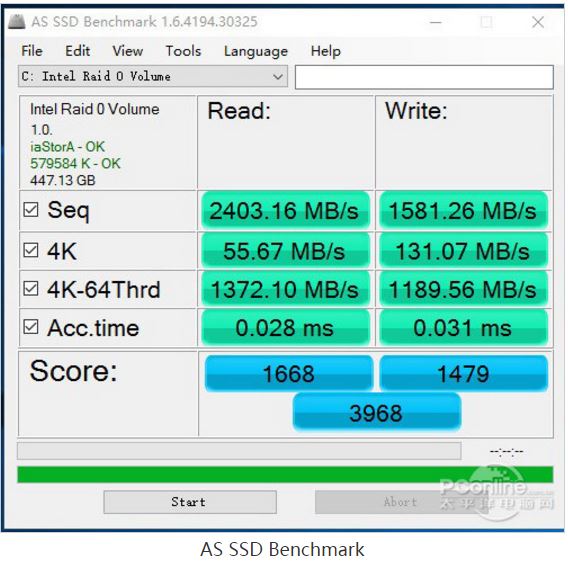568x561 pixels.
Task: Disable the 4K-64Thrd test checkbox
Action: pyautogui.click(x=31, y=289)
